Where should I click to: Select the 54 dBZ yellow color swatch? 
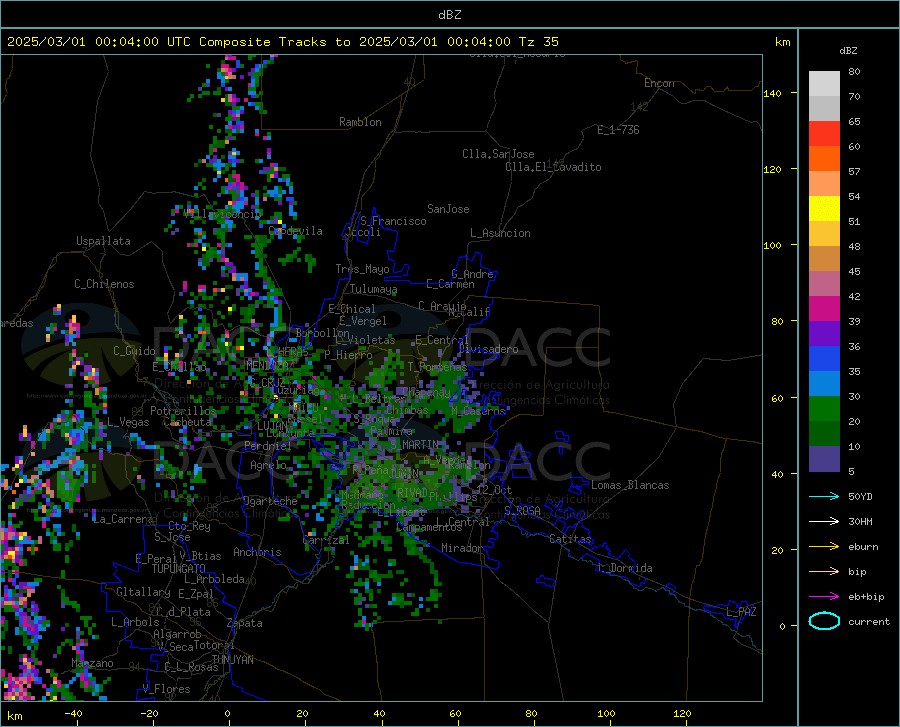click(824, 208)
